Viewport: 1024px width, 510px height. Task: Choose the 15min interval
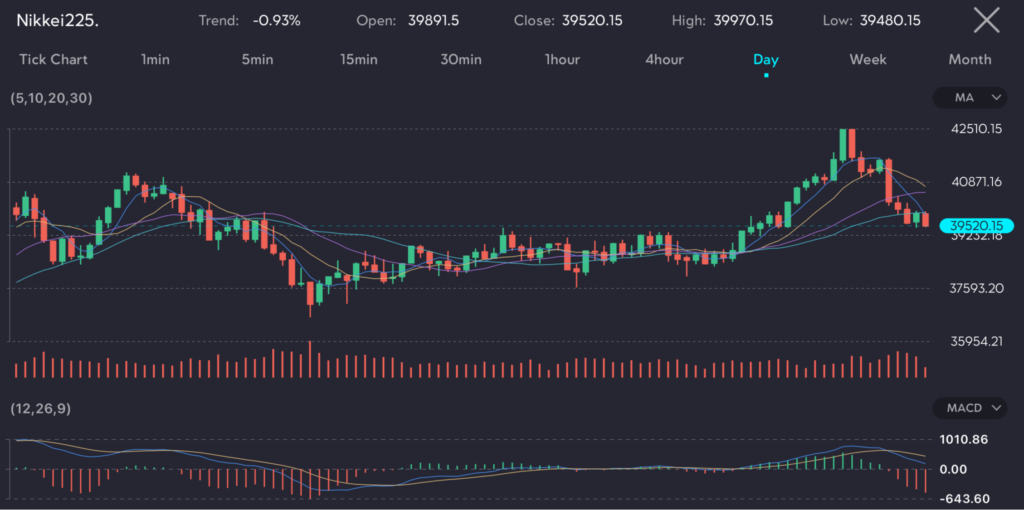click(358, 60)
